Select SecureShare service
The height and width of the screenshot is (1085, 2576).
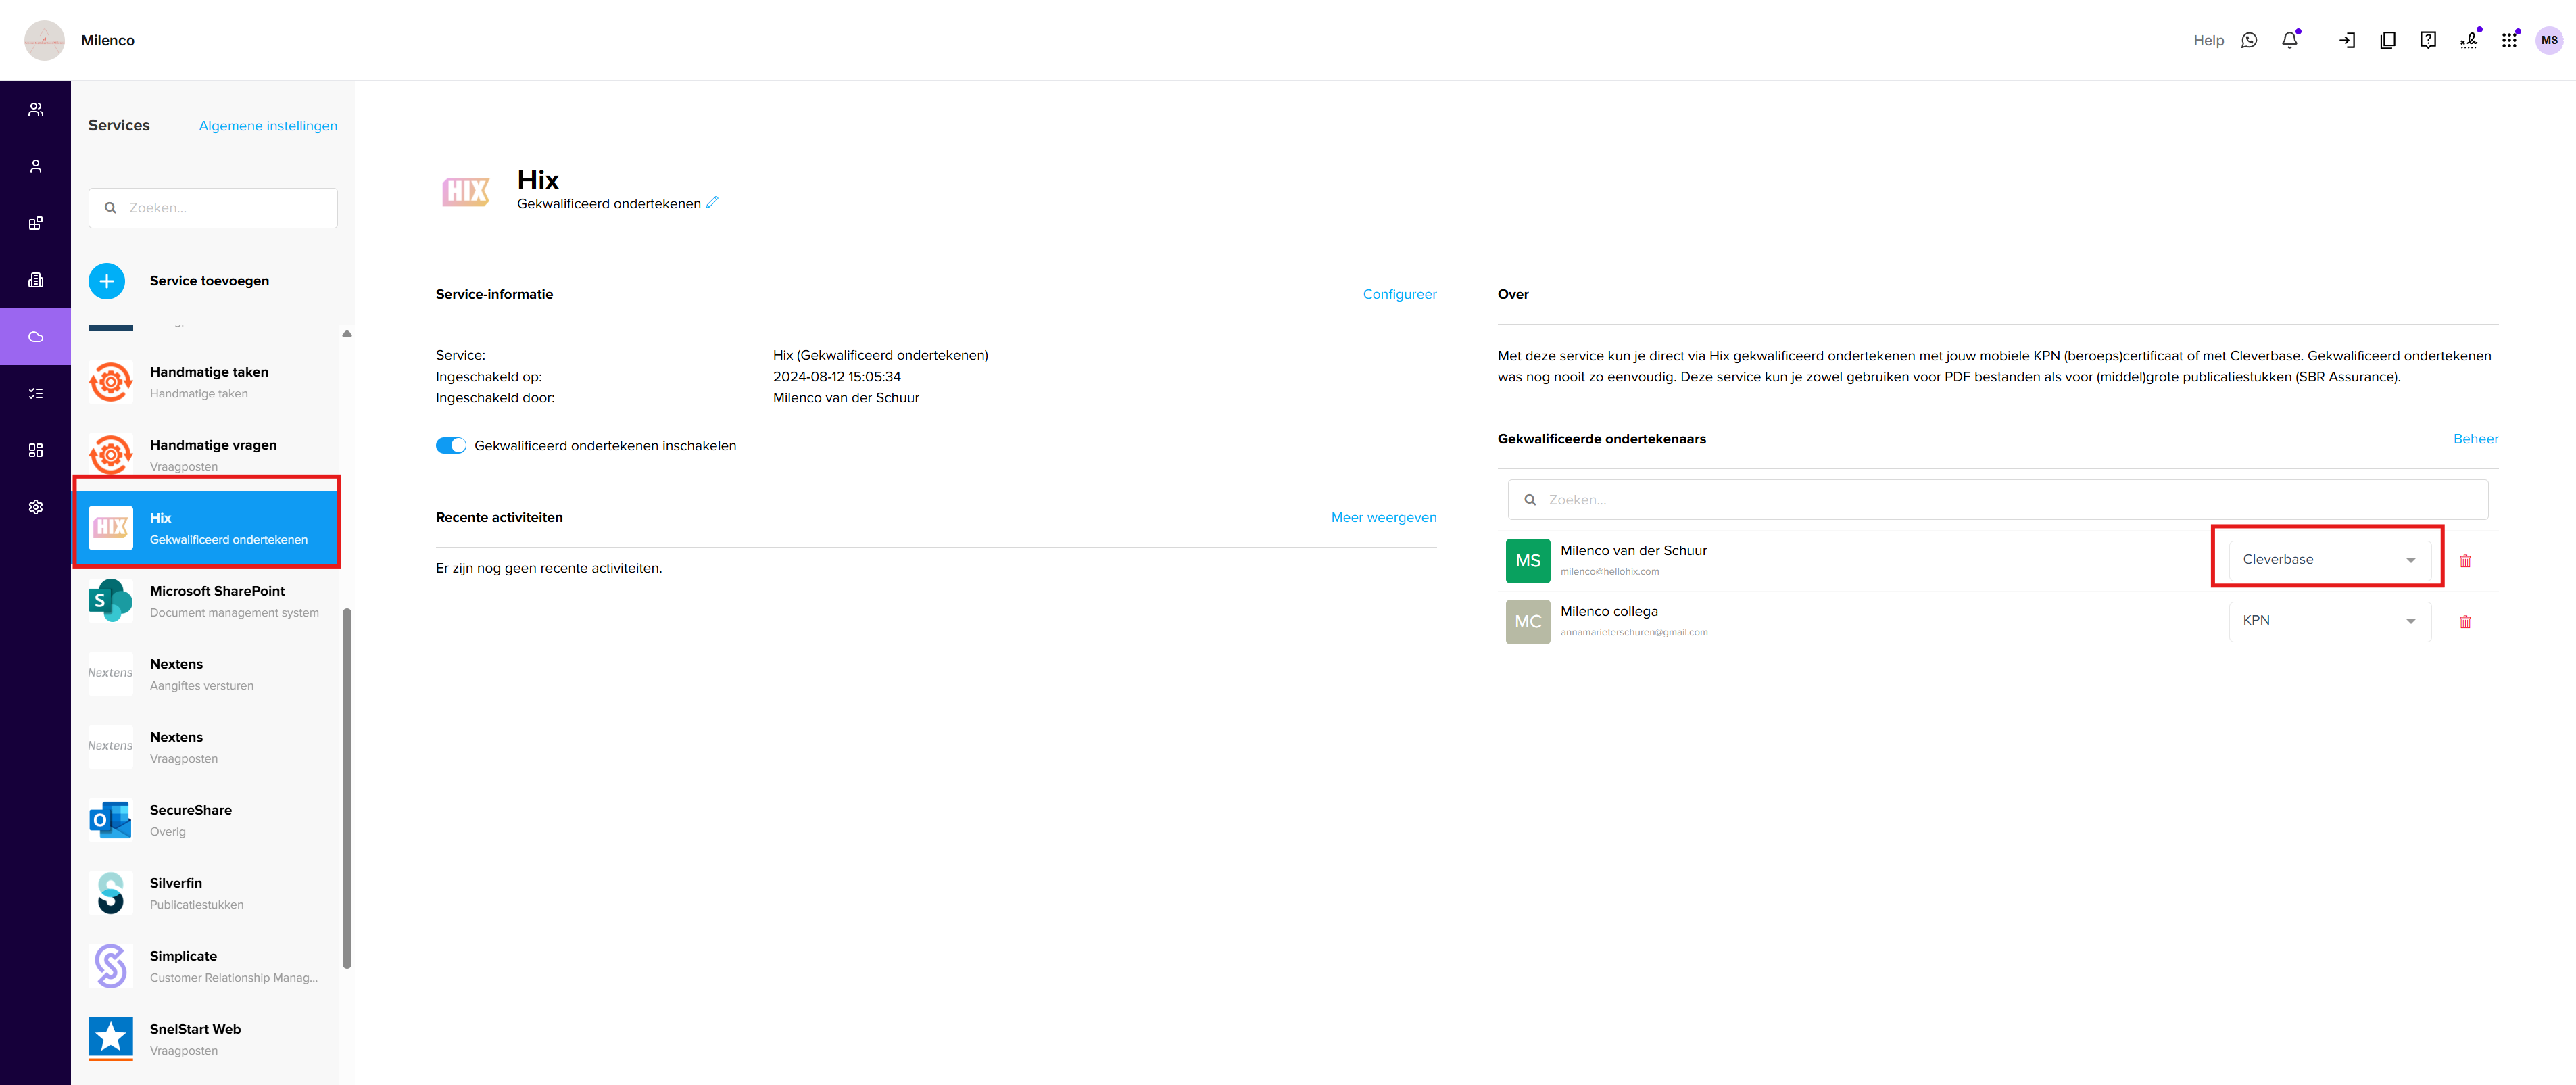206,820
